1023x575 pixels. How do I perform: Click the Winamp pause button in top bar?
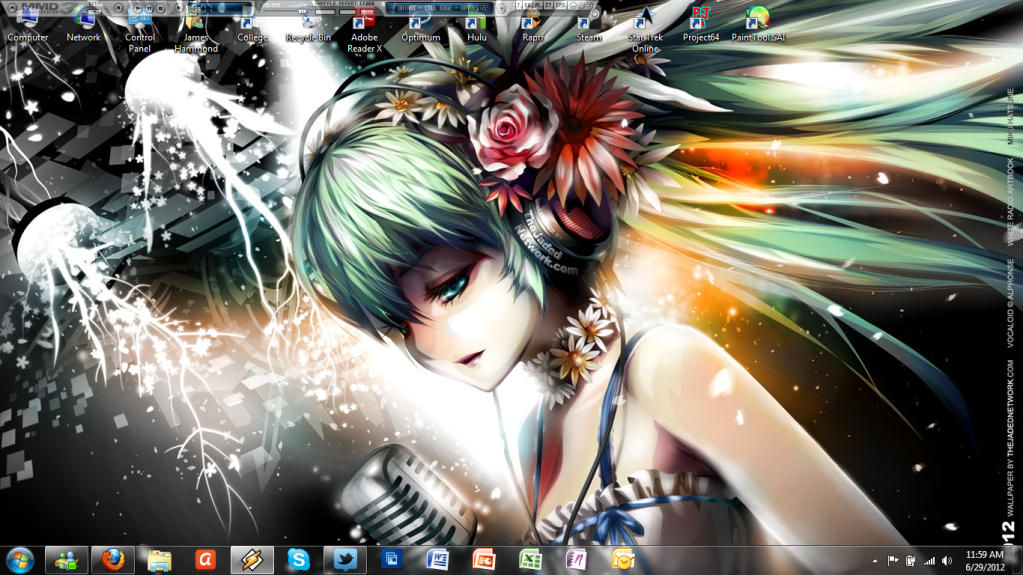(149, 8)
